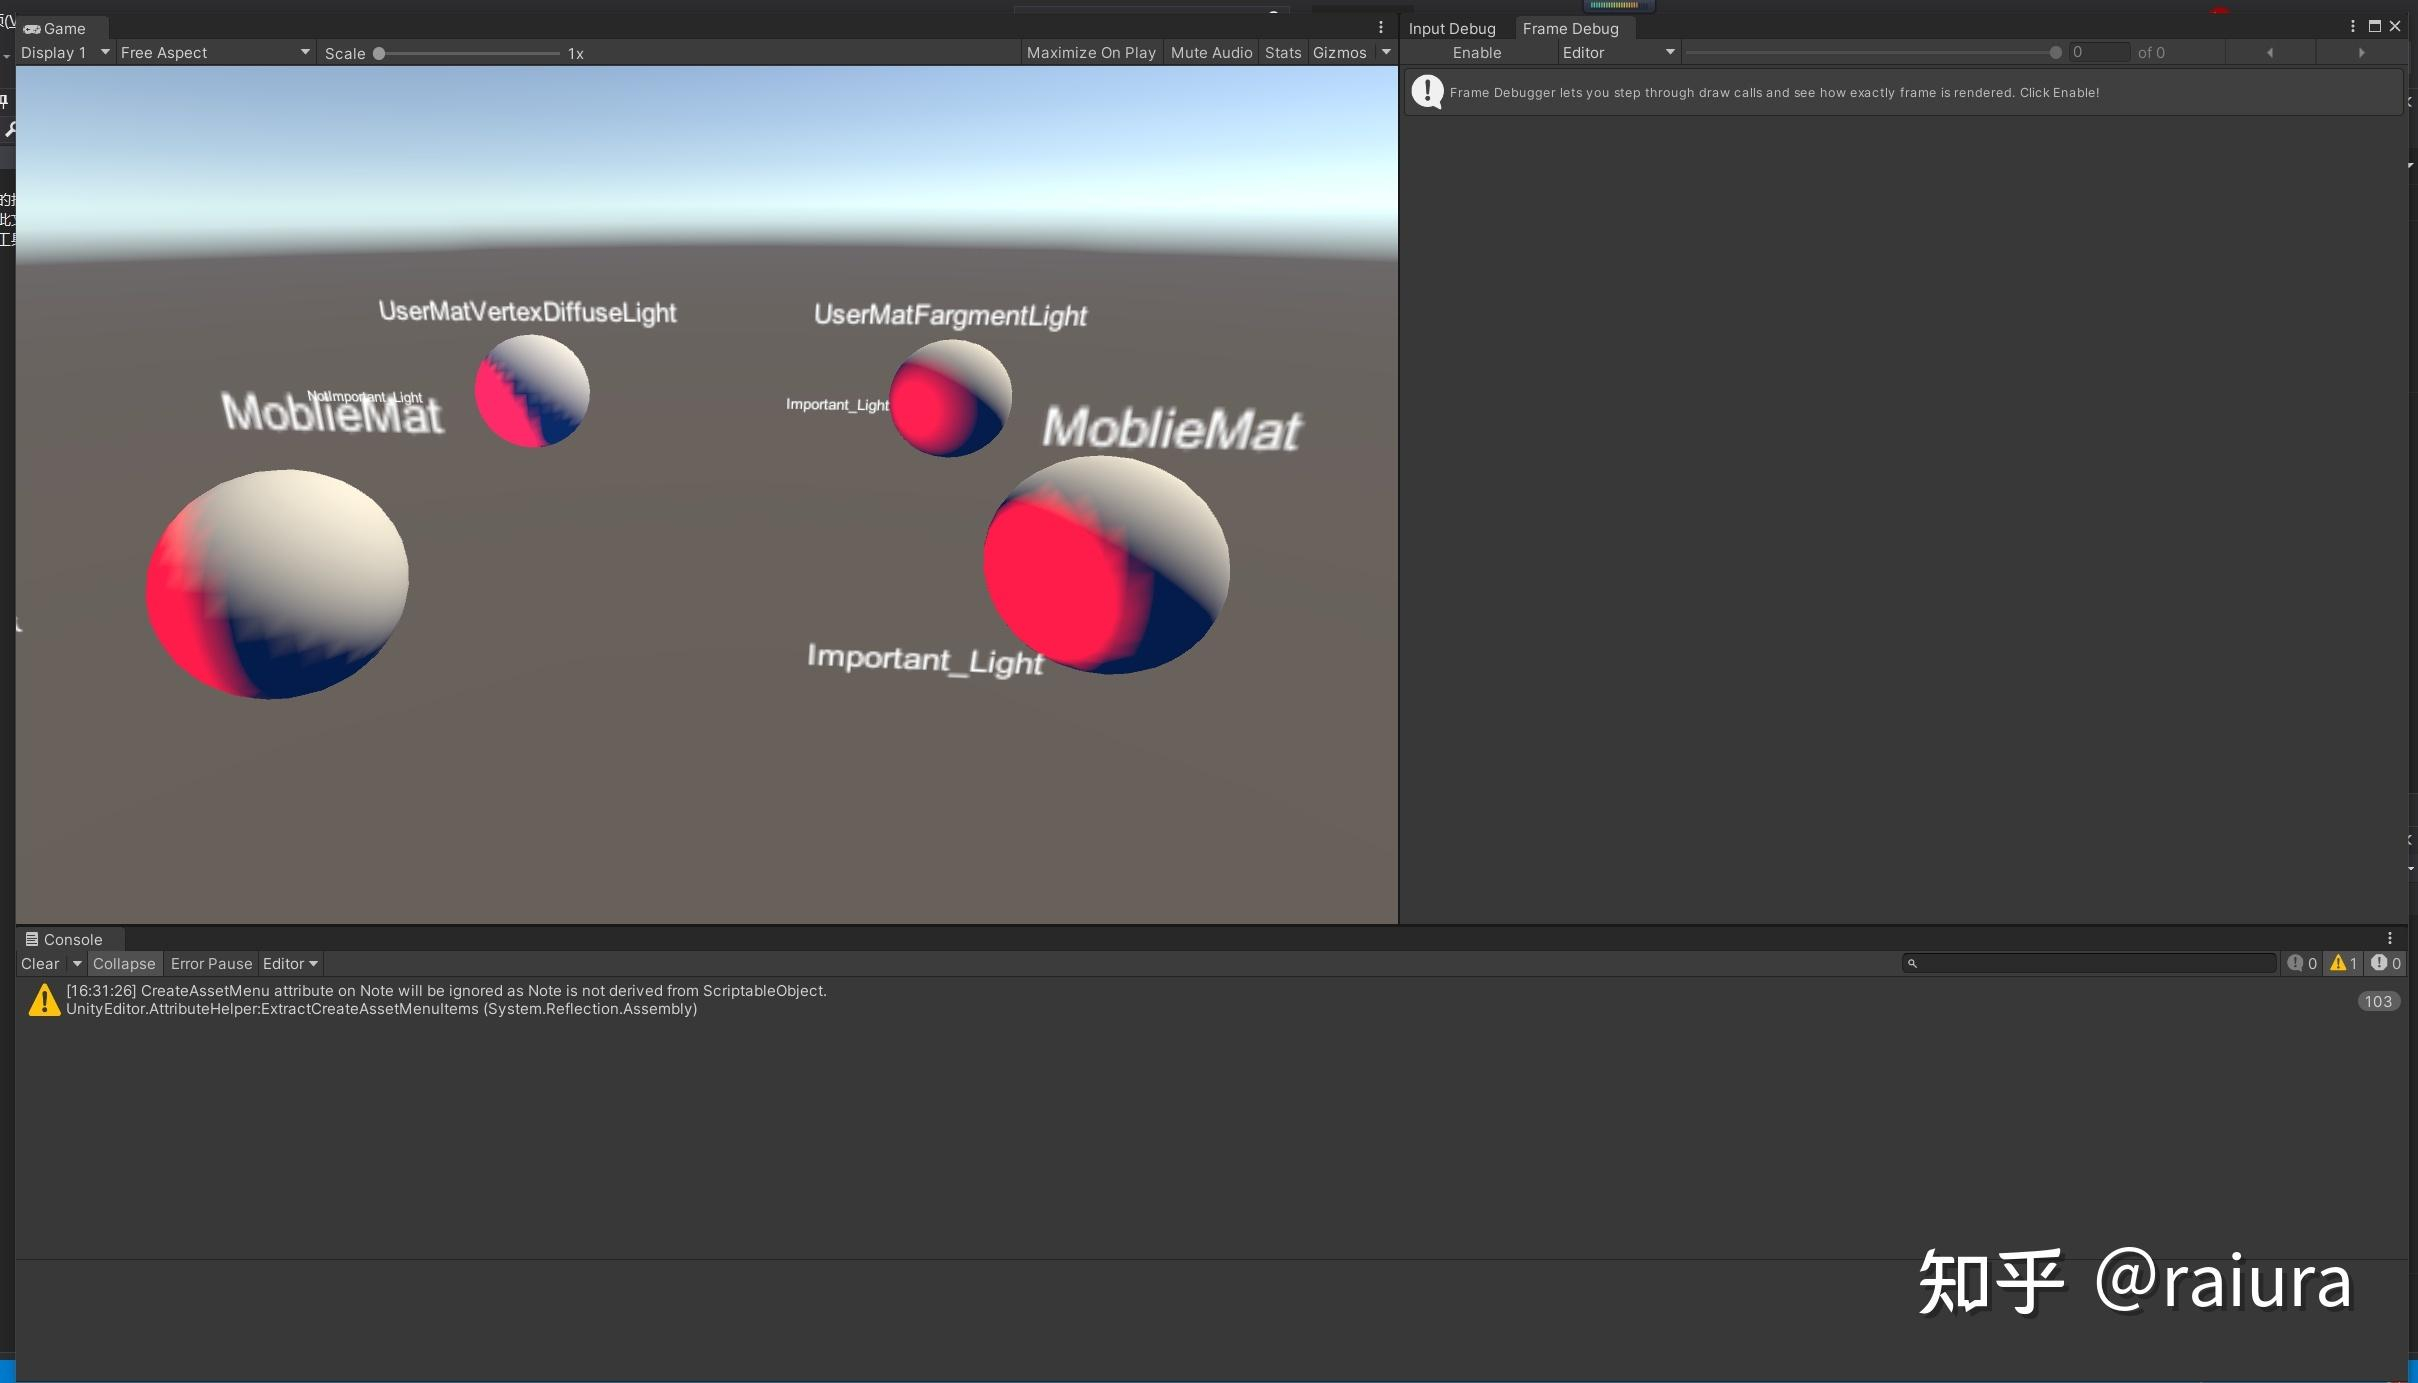Viewport: 2418px width, 1383px height.
Task: Click the Console search field
Action: pyautogui.click(x=2095, y=963)
